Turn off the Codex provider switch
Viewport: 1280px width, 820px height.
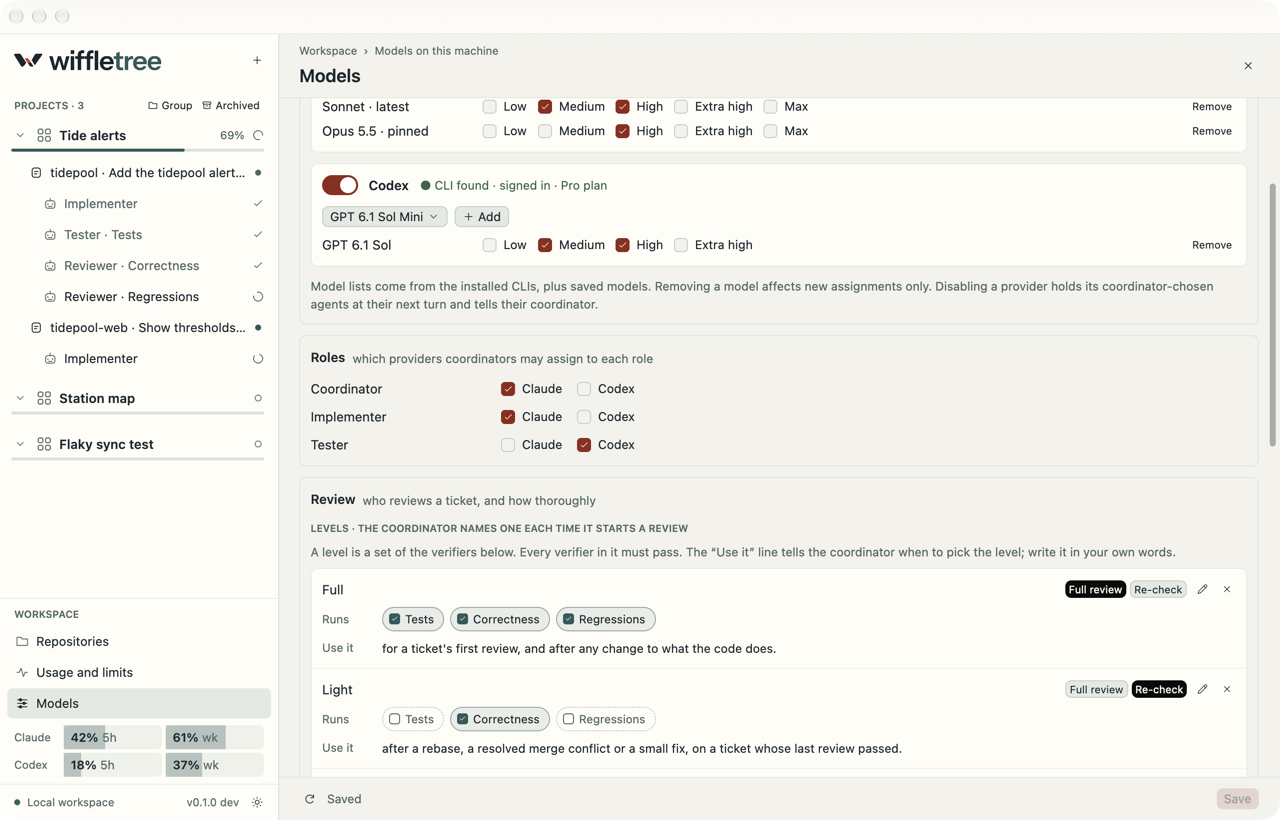click(340, 185)
